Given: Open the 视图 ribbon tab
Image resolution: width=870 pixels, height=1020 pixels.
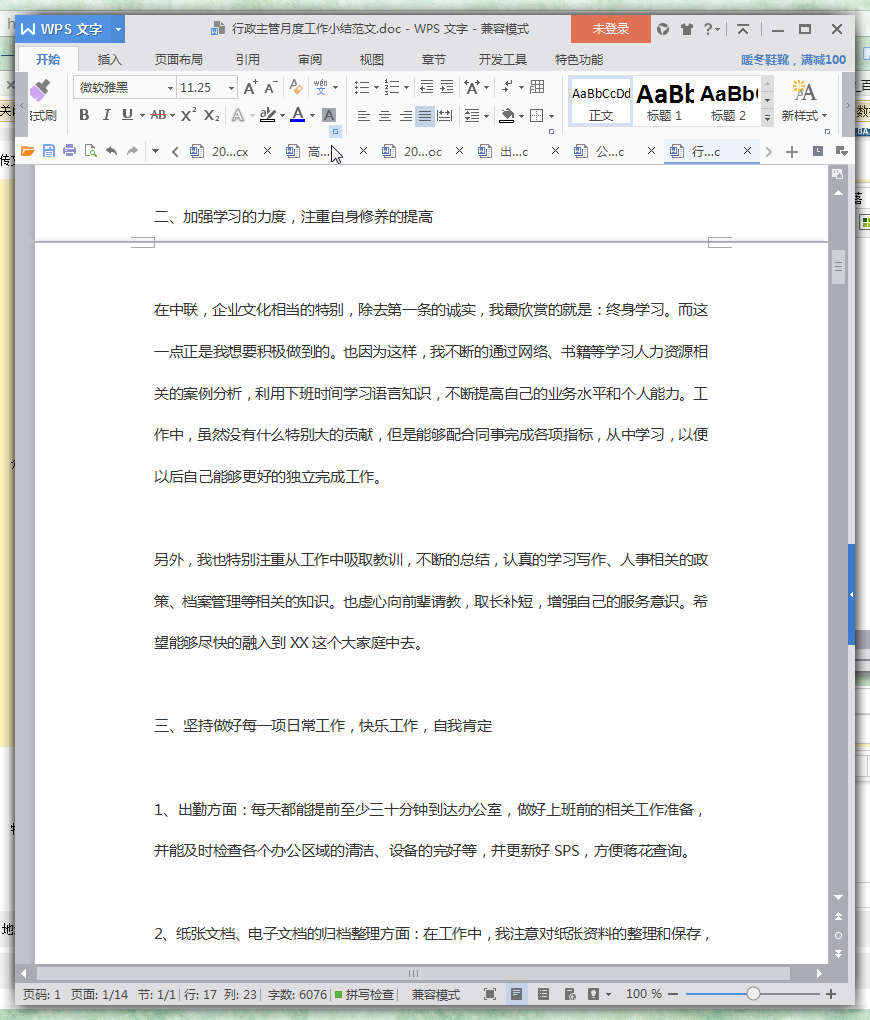Looking at the screenshot, I should [372, 60].
